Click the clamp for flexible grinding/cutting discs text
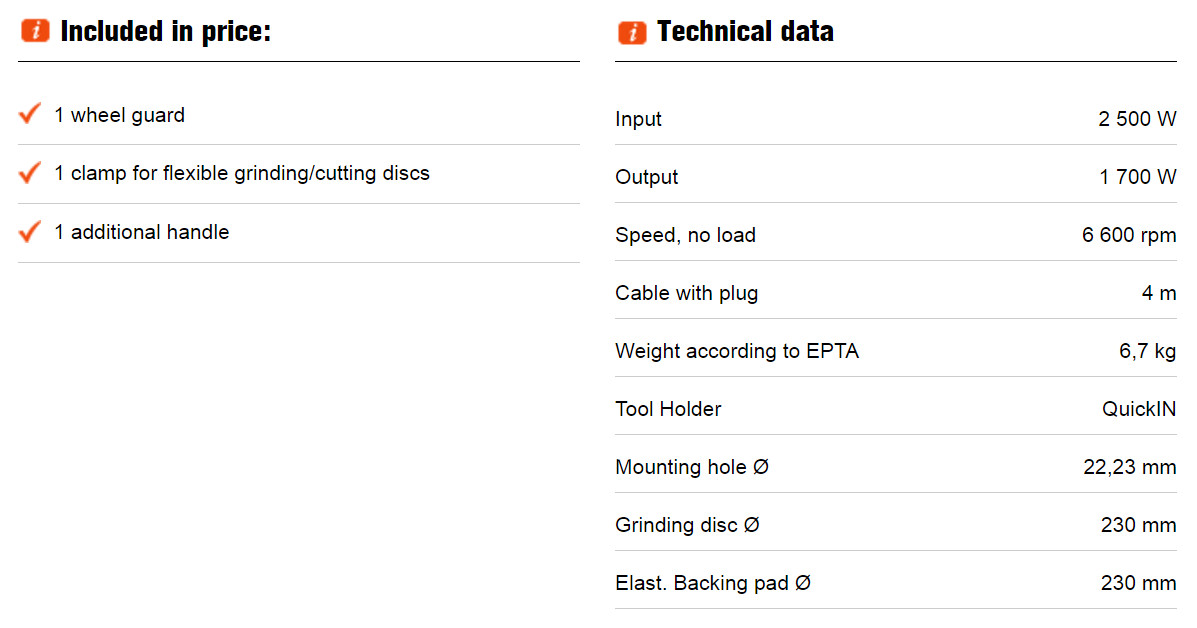The width and height of the screenshot is (1197, 628). [x=242, y=173]
